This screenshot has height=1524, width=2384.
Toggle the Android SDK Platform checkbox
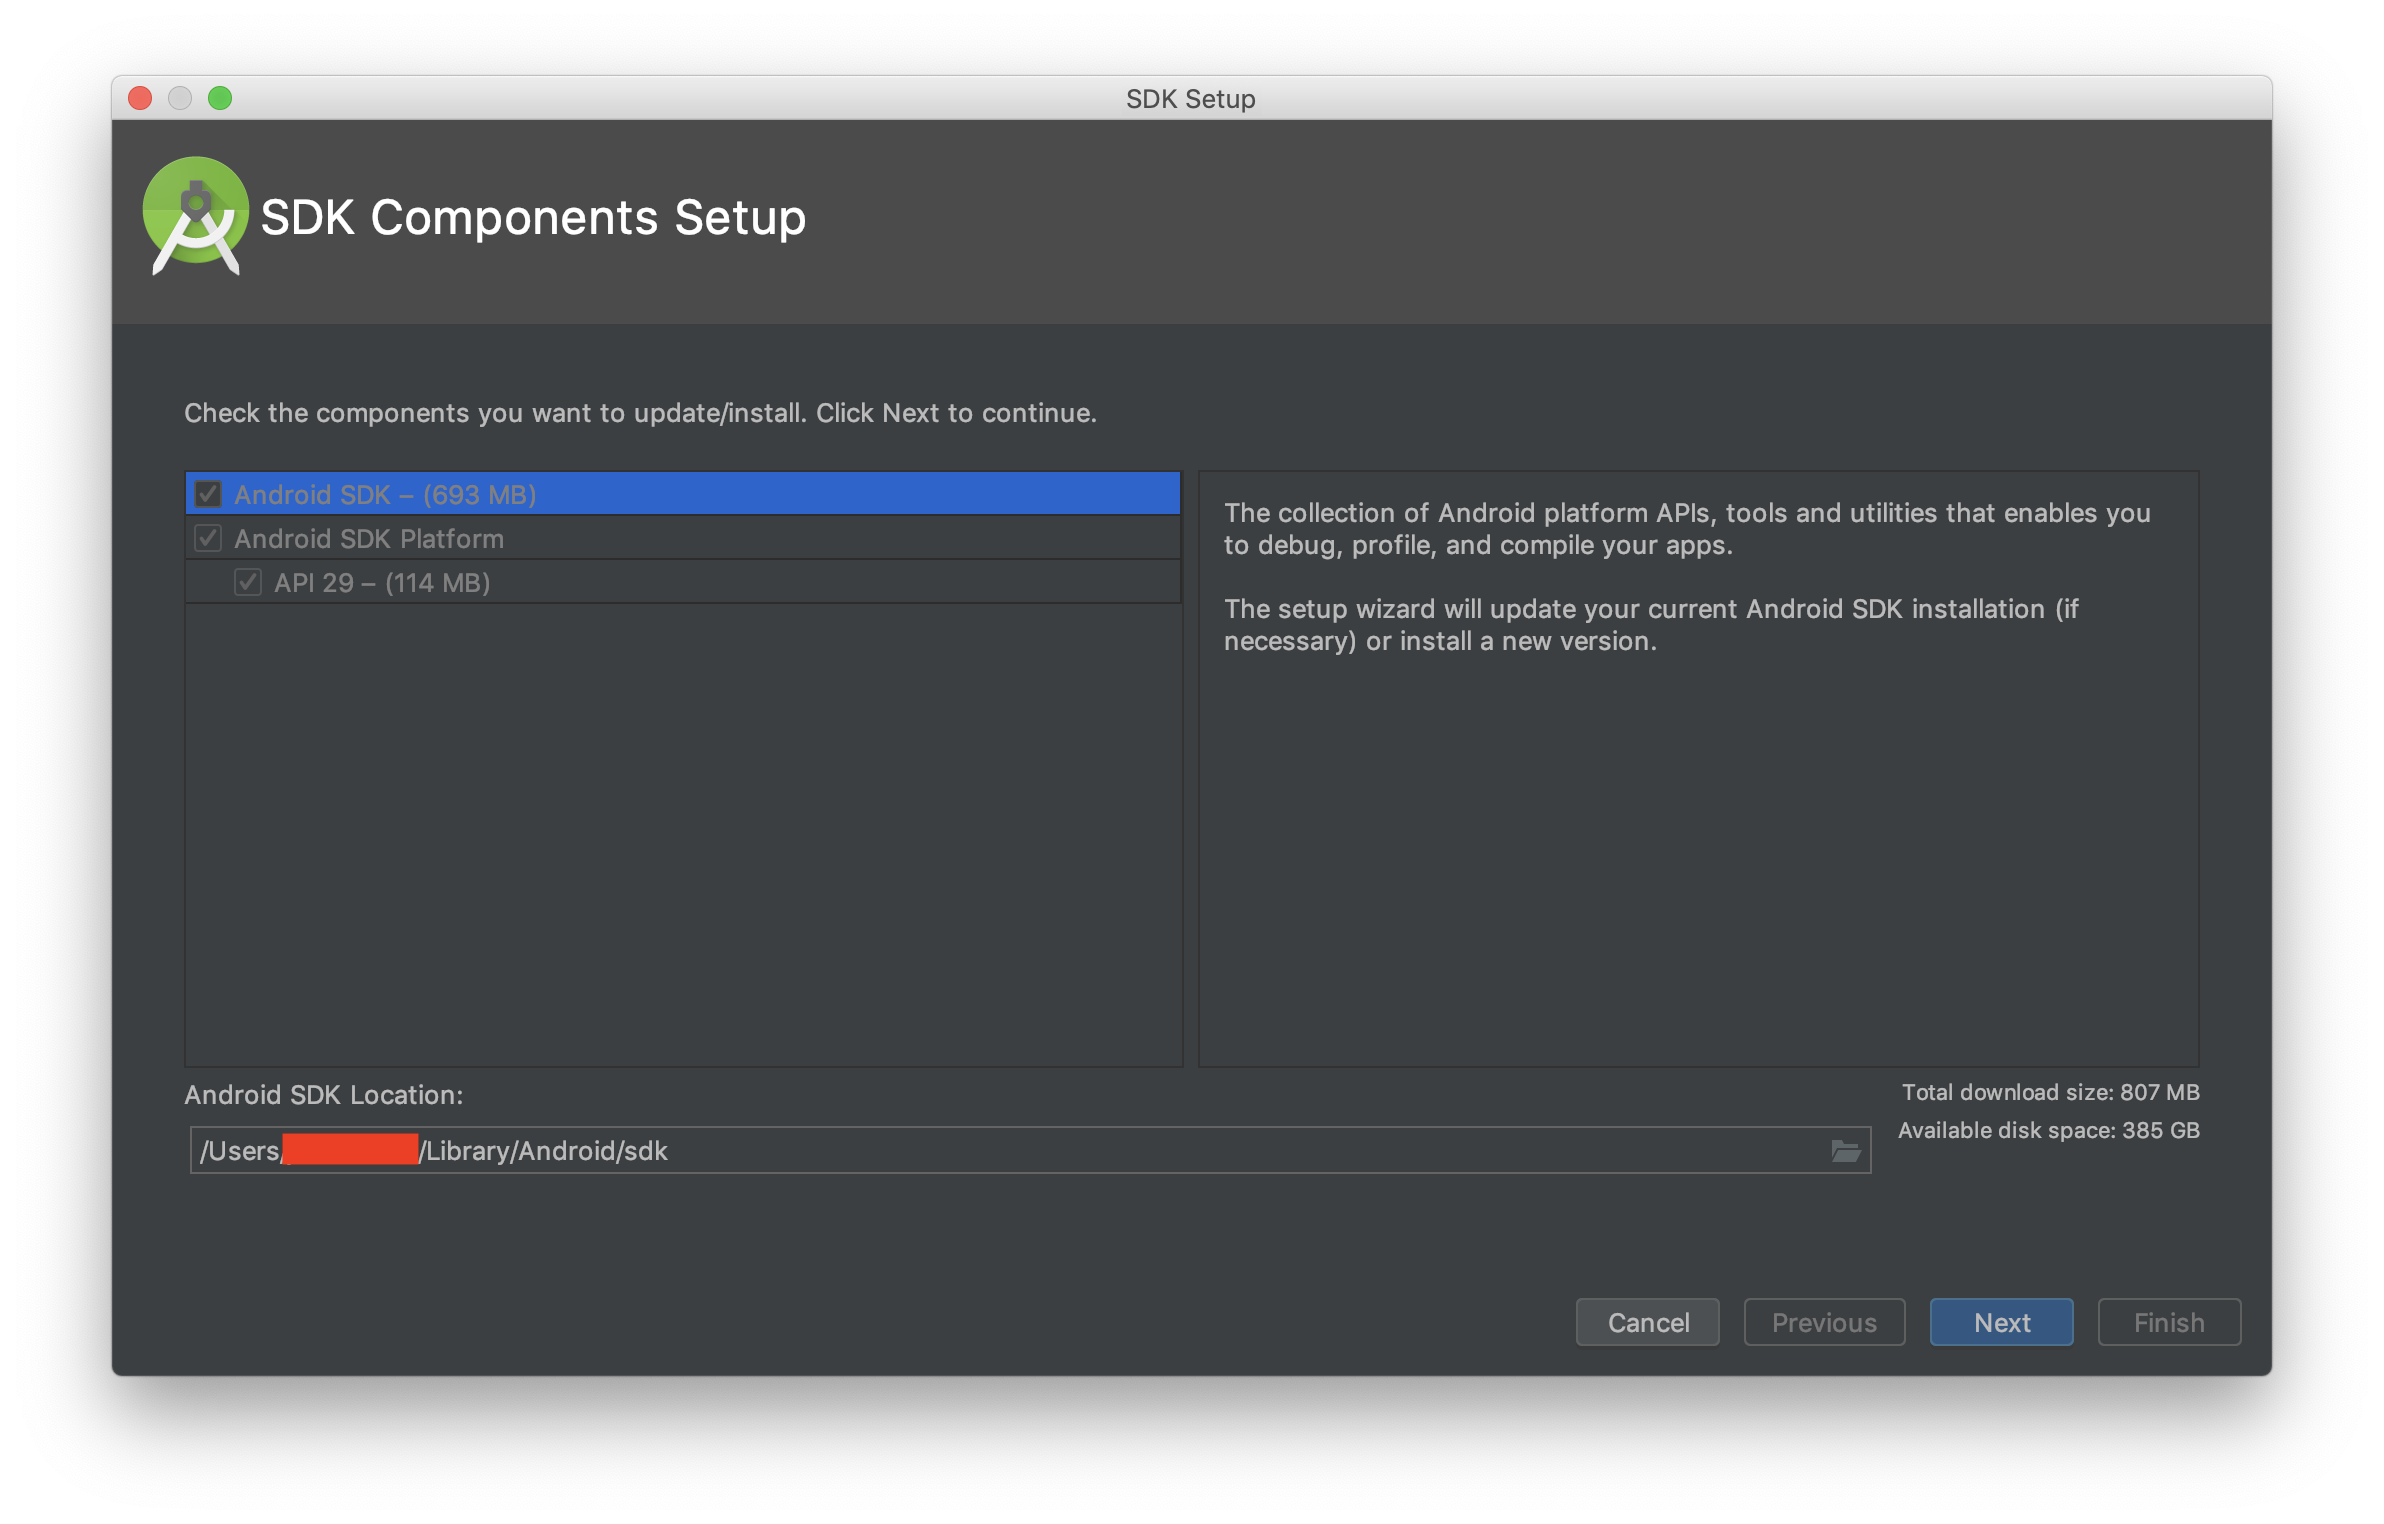pyautogui.click(x=208, y=538)
